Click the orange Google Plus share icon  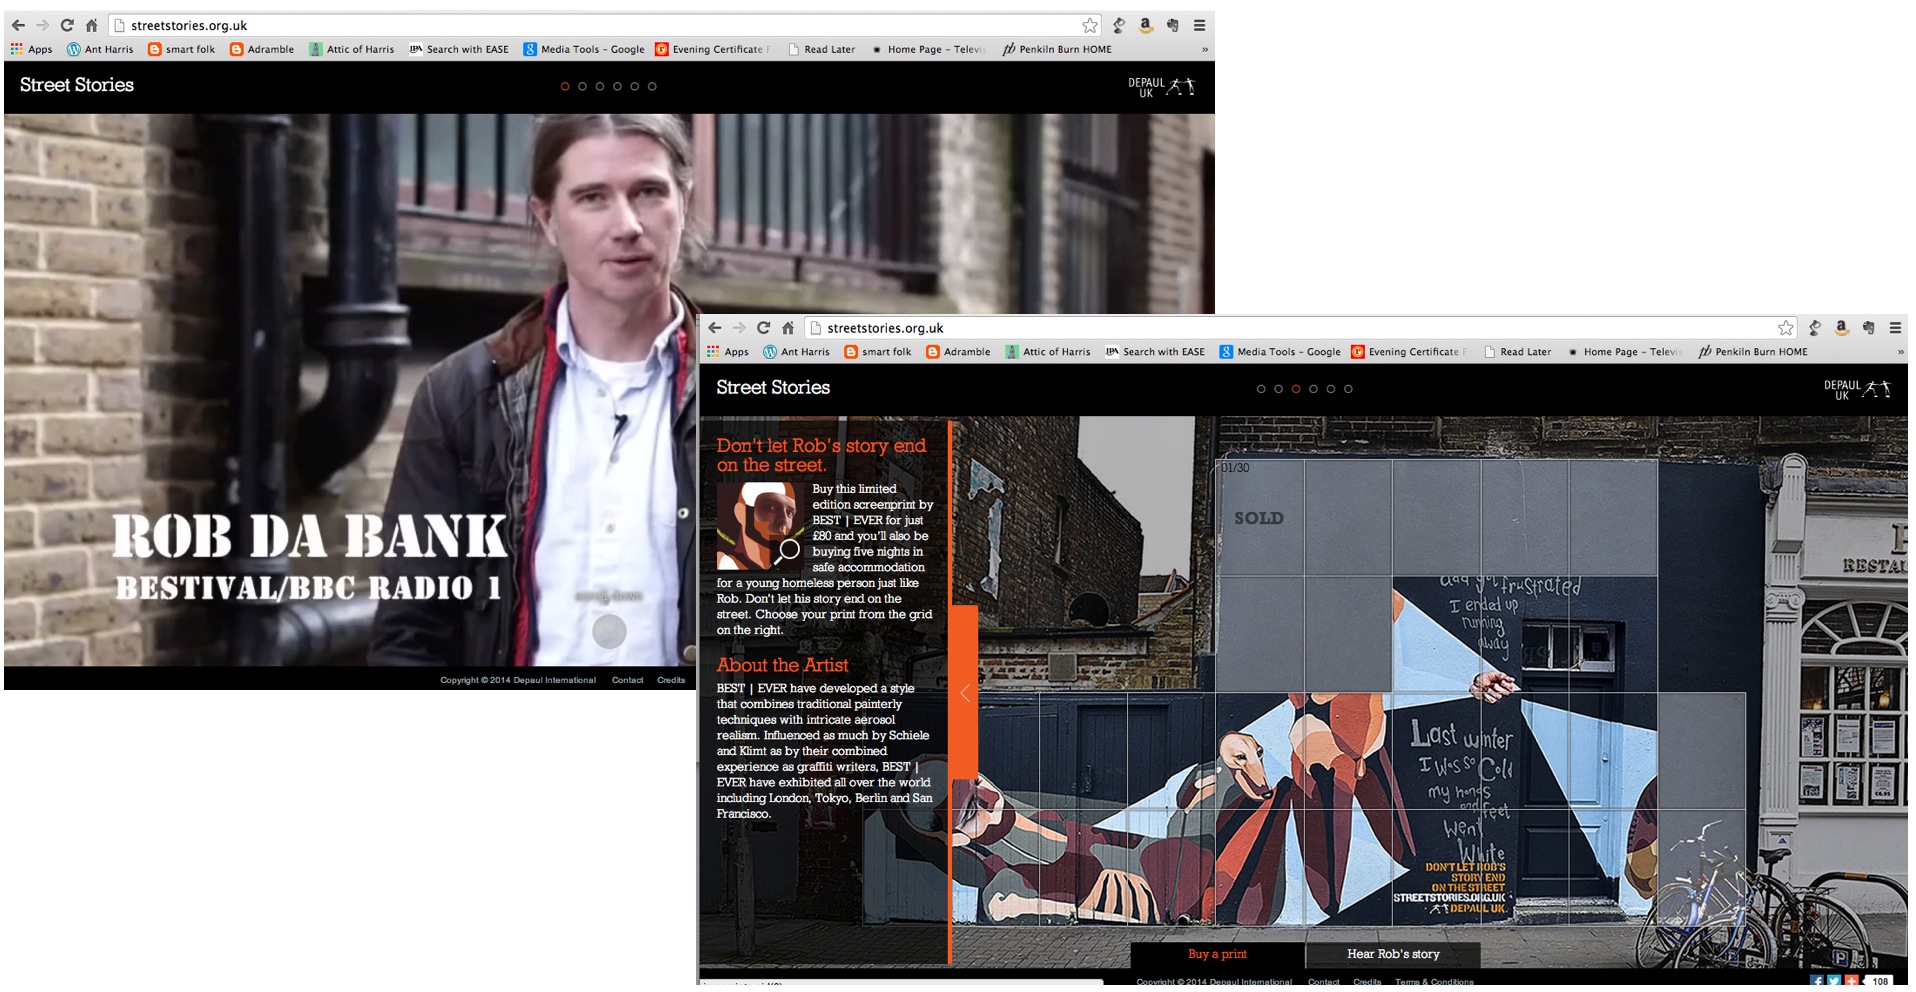click(x=1851, y=982)
